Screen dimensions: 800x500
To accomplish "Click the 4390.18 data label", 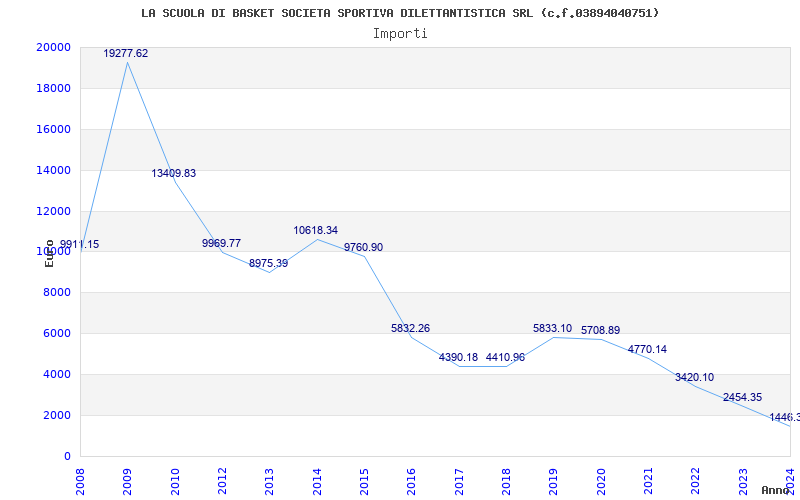I will tap(458, 358).
